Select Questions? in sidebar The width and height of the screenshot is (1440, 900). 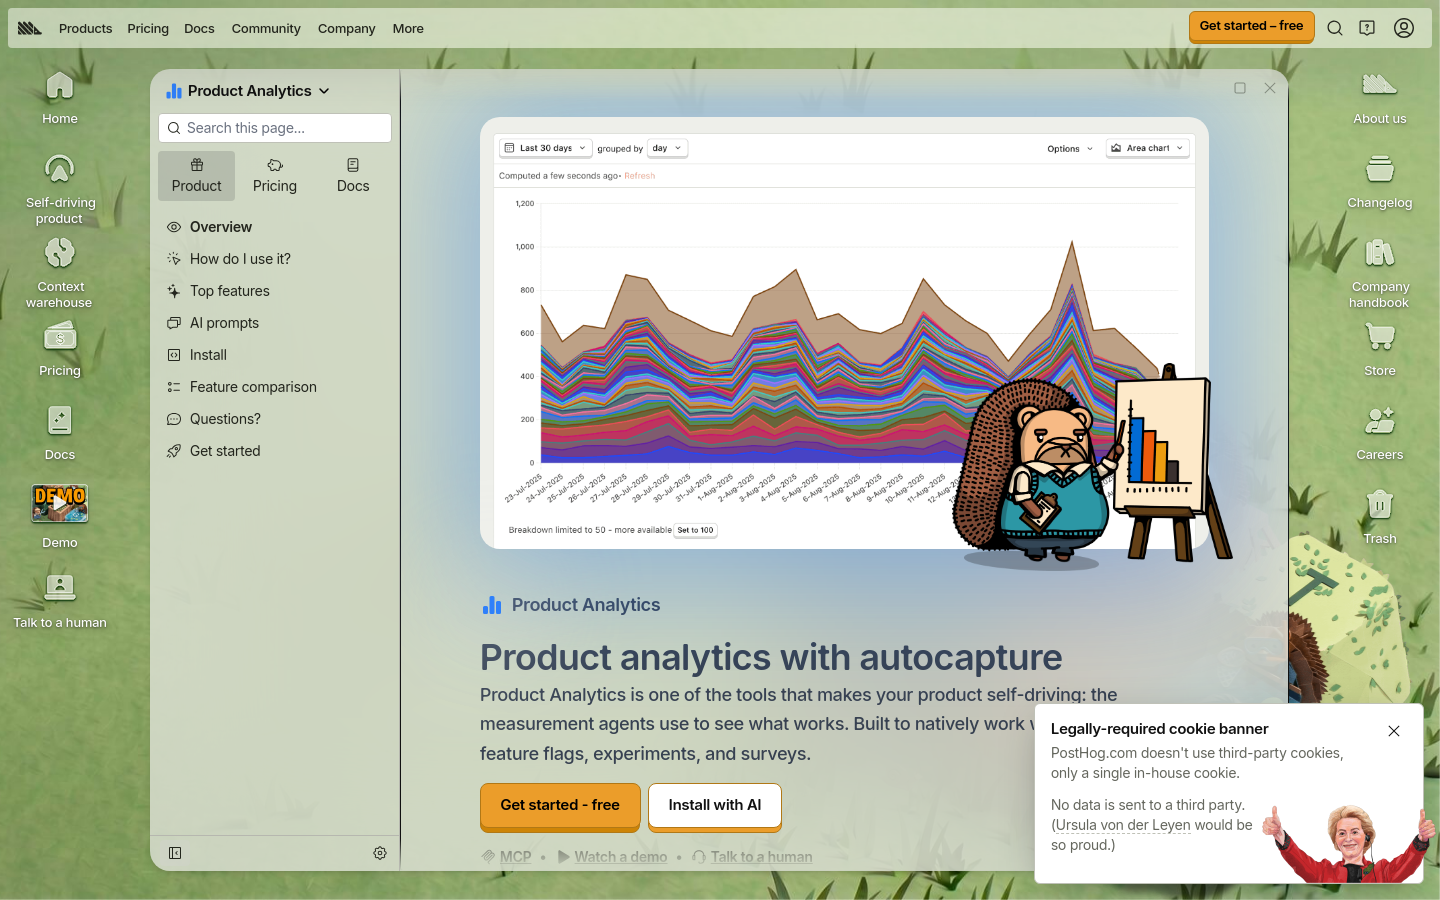[x=275, y=419]
